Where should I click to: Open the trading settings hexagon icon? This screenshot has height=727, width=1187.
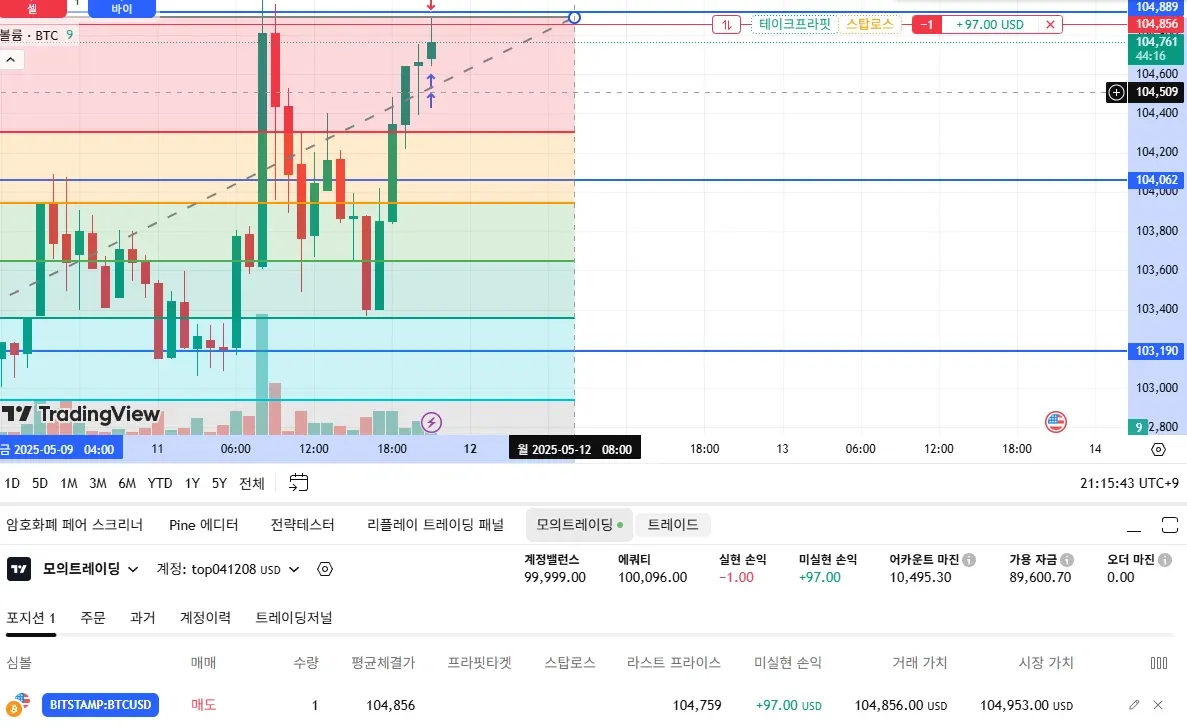325,569
